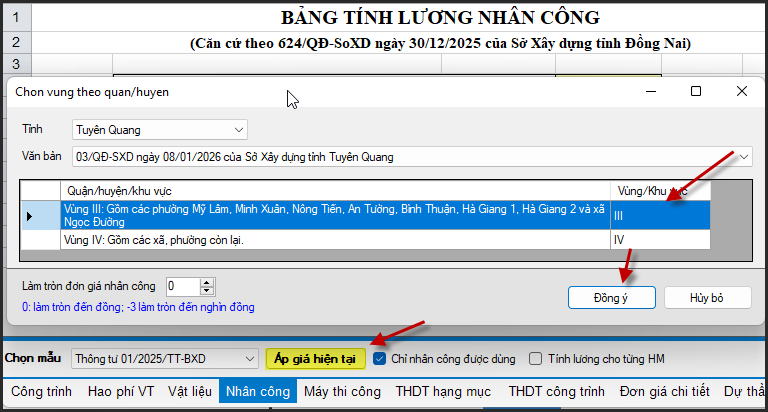Select the Vùng IV row for remaining communes

point(335,240)
